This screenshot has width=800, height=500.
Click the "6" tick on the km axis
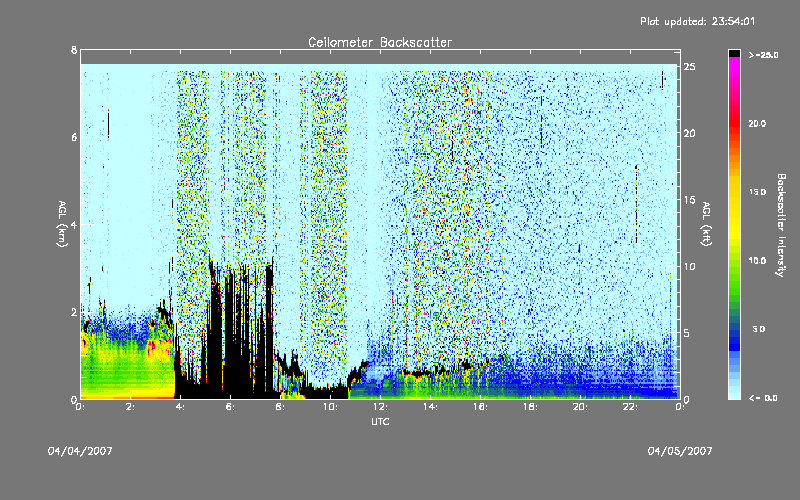74,137
